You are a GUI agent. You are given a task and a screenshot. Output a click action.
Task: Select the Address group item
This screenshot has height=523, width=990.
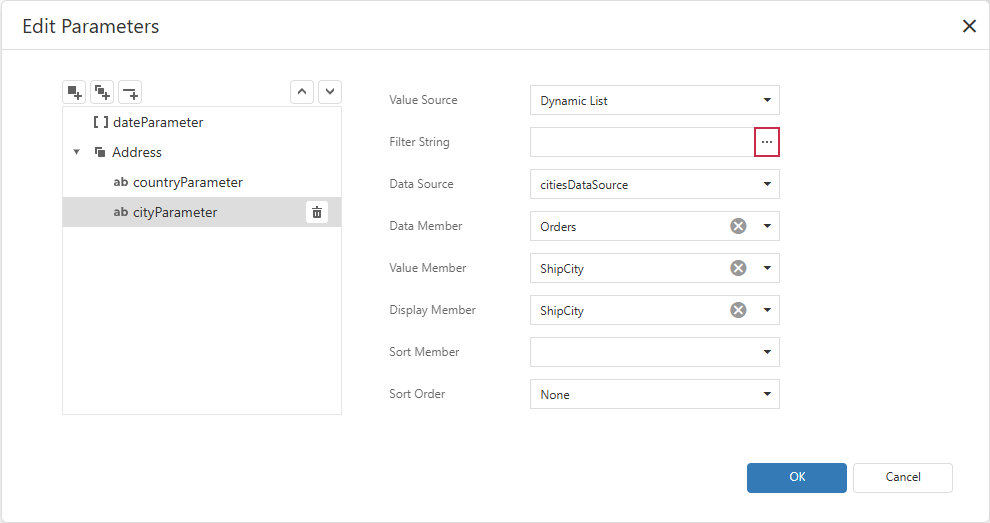(x=202, y=152)
